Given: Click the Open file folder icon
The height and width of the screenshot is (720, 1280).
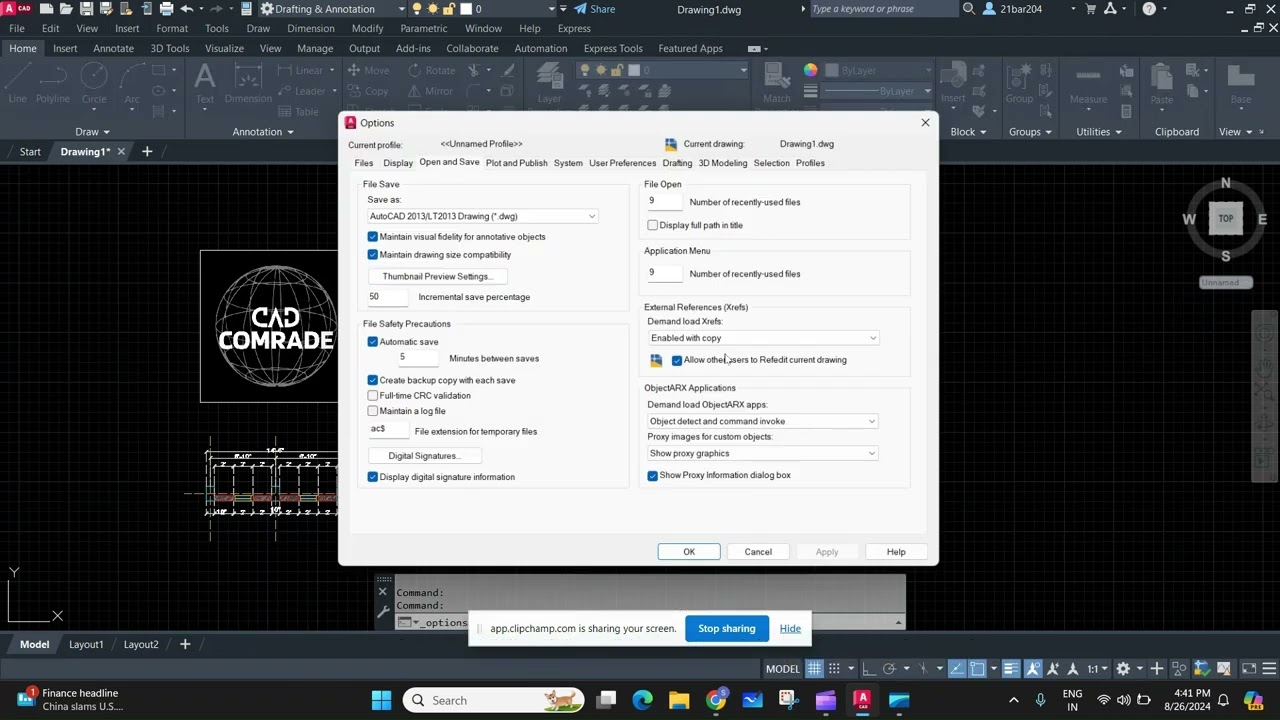Looking at the screenshot, I should 66,9.
